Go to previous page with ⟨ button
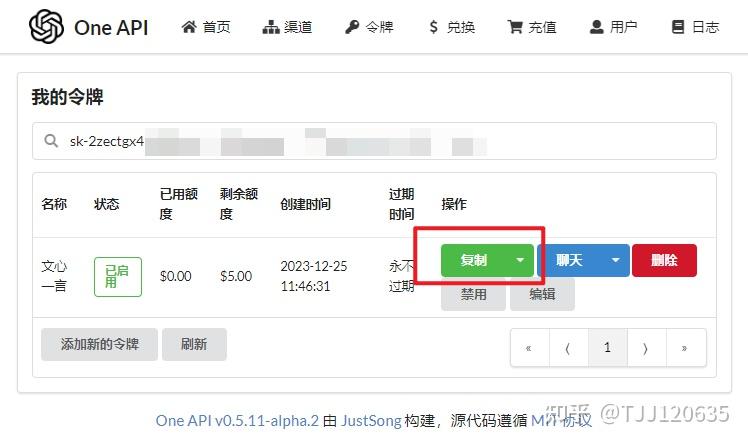Viewport: 748px width, 445px height. coord(569,348)
